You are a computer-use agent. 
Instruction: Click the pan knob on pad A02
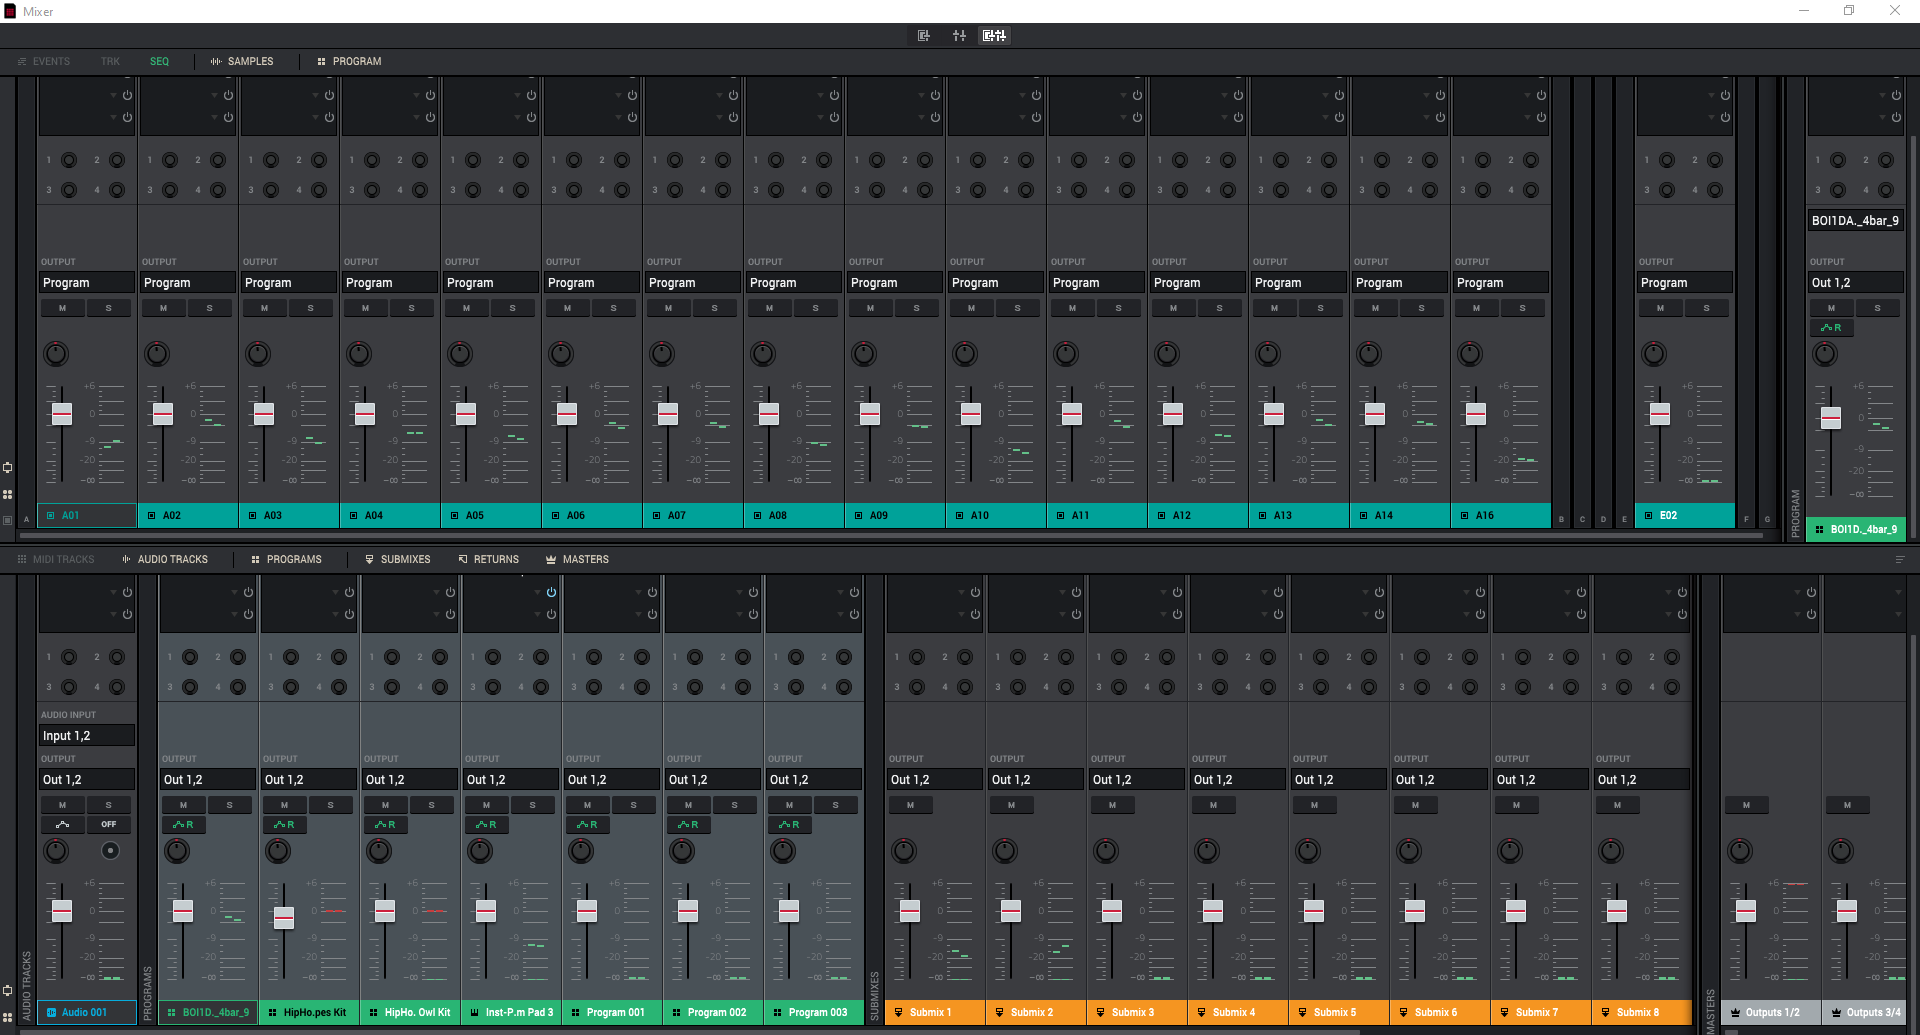click(157, 354)
